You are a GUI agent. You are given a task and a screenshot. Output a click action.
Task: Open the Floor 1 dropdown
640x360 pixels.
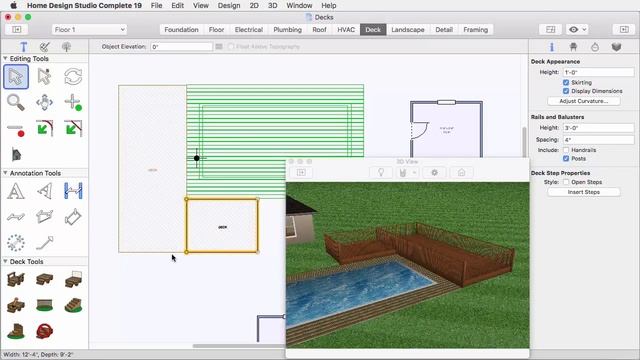pyautogui.click(x=89, y=29)
